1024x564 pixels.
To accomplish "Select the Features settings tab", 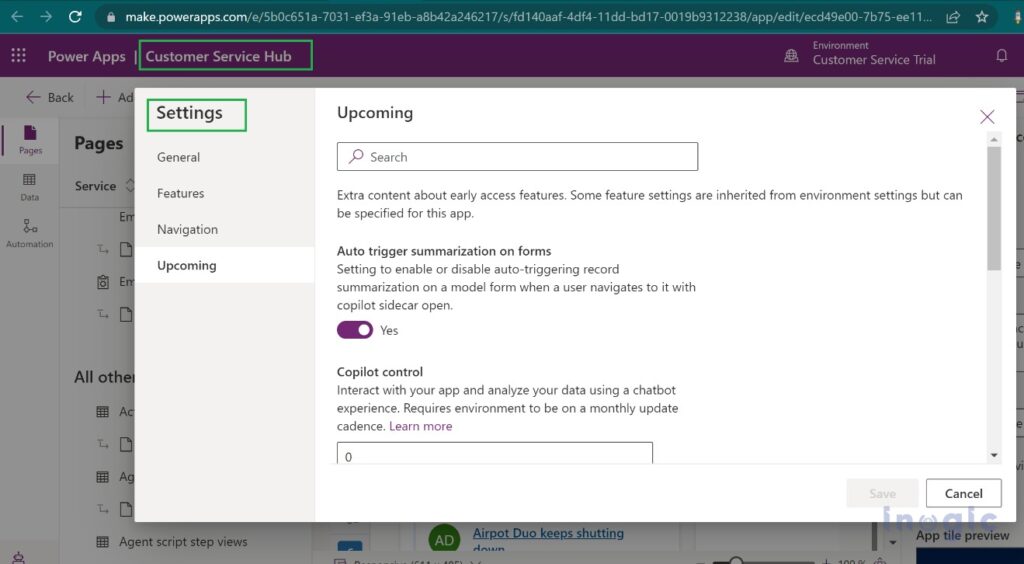I will click(225, 193).
